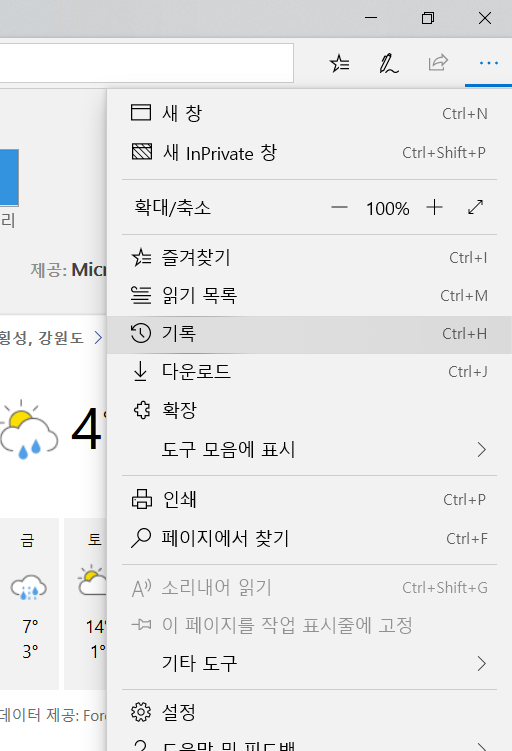Open the Favorites hub star icon
The width and height of the screenshot is (512, 751).
(x=340, y=63)
